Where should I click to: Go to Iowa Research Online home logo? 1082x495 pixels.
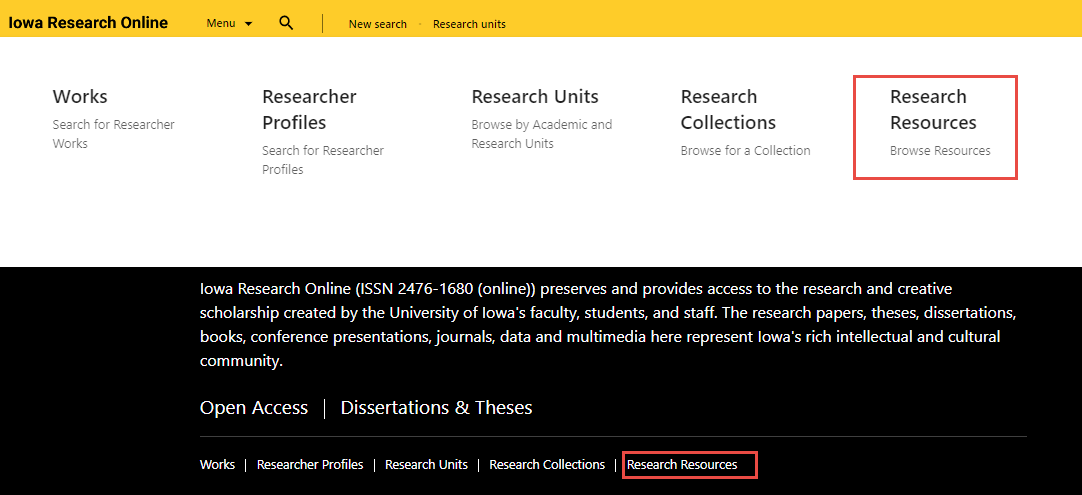(88, 22)
